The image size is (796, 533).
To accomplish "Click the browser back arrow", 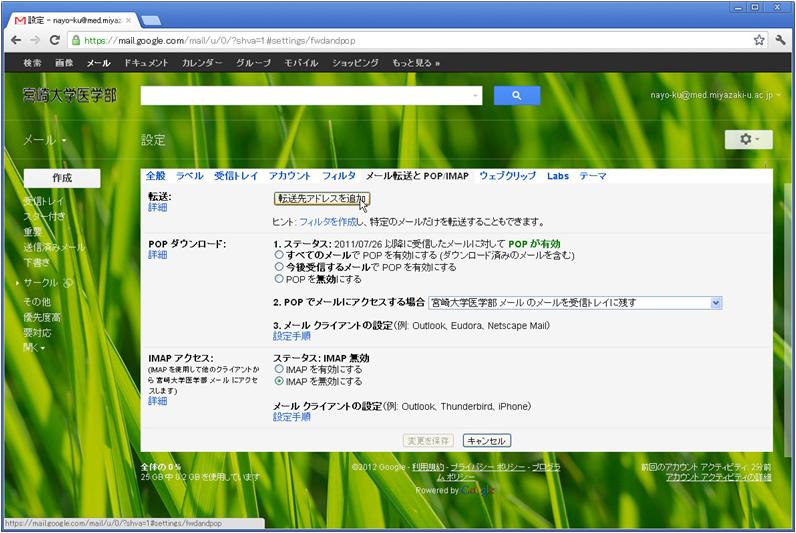I will [x=15, y=40].
